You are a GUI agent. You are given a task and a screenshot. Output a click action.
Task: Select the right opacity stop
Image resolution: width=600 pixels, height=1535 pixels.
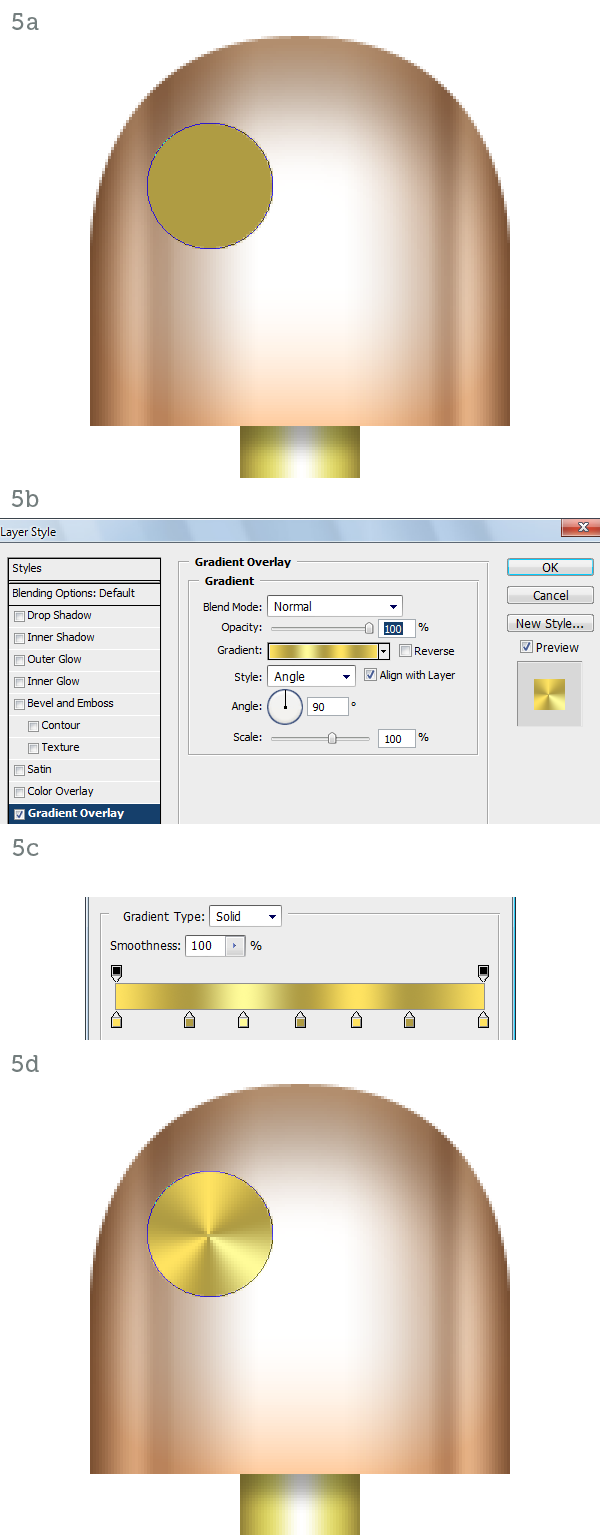tap(484, 972)
